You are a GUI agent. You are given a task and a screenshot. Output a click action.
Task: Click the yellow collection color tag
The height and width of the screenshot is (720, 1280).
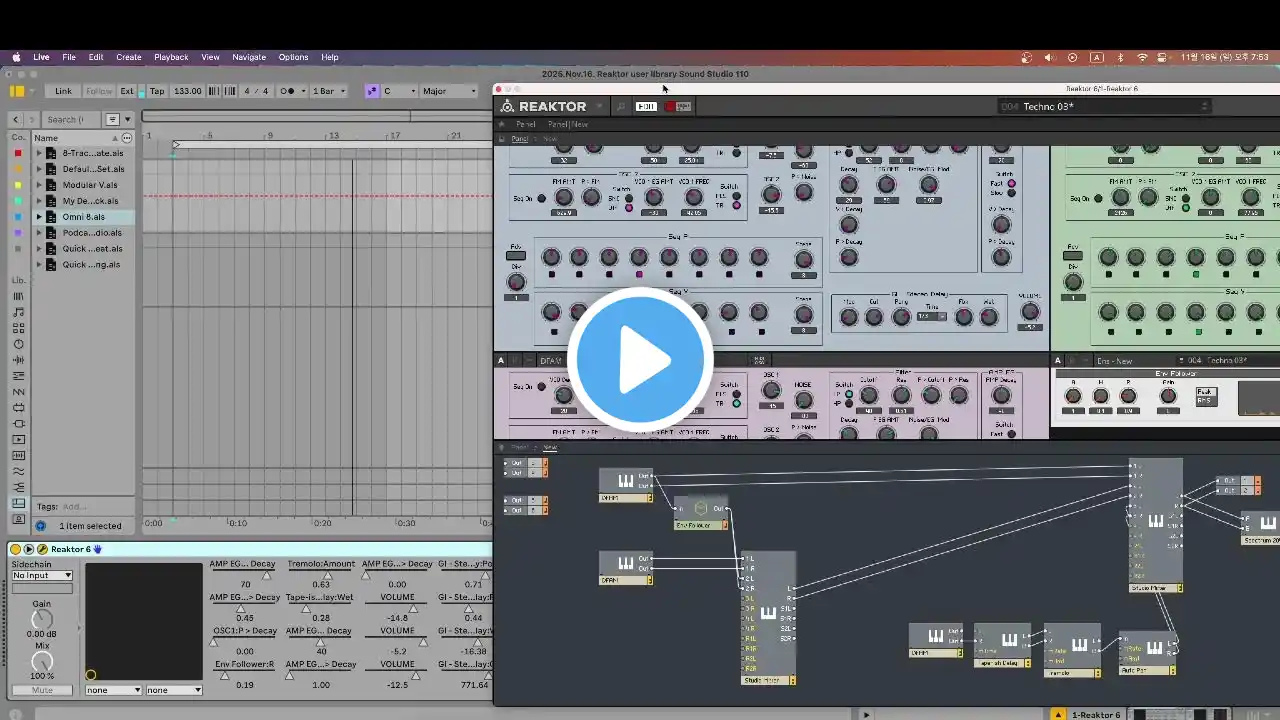[17, 185]
